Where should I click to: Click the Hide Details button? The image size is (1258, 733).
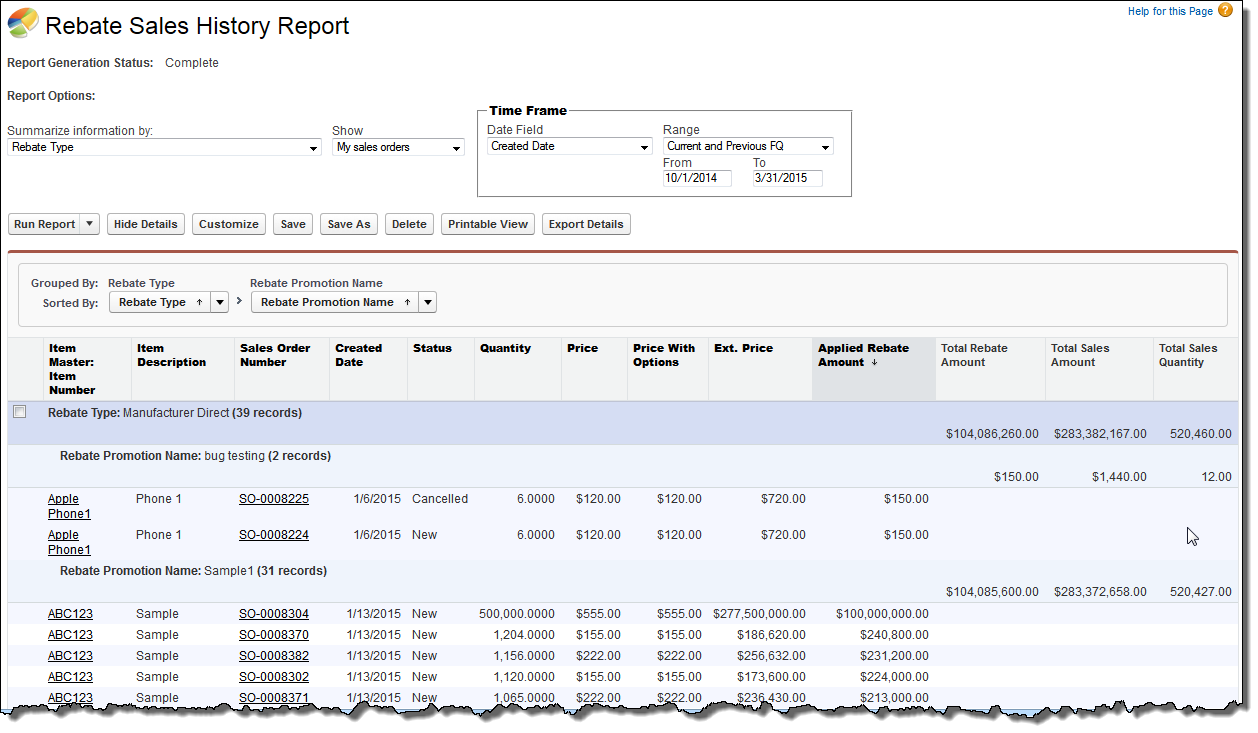click(145, 224)
